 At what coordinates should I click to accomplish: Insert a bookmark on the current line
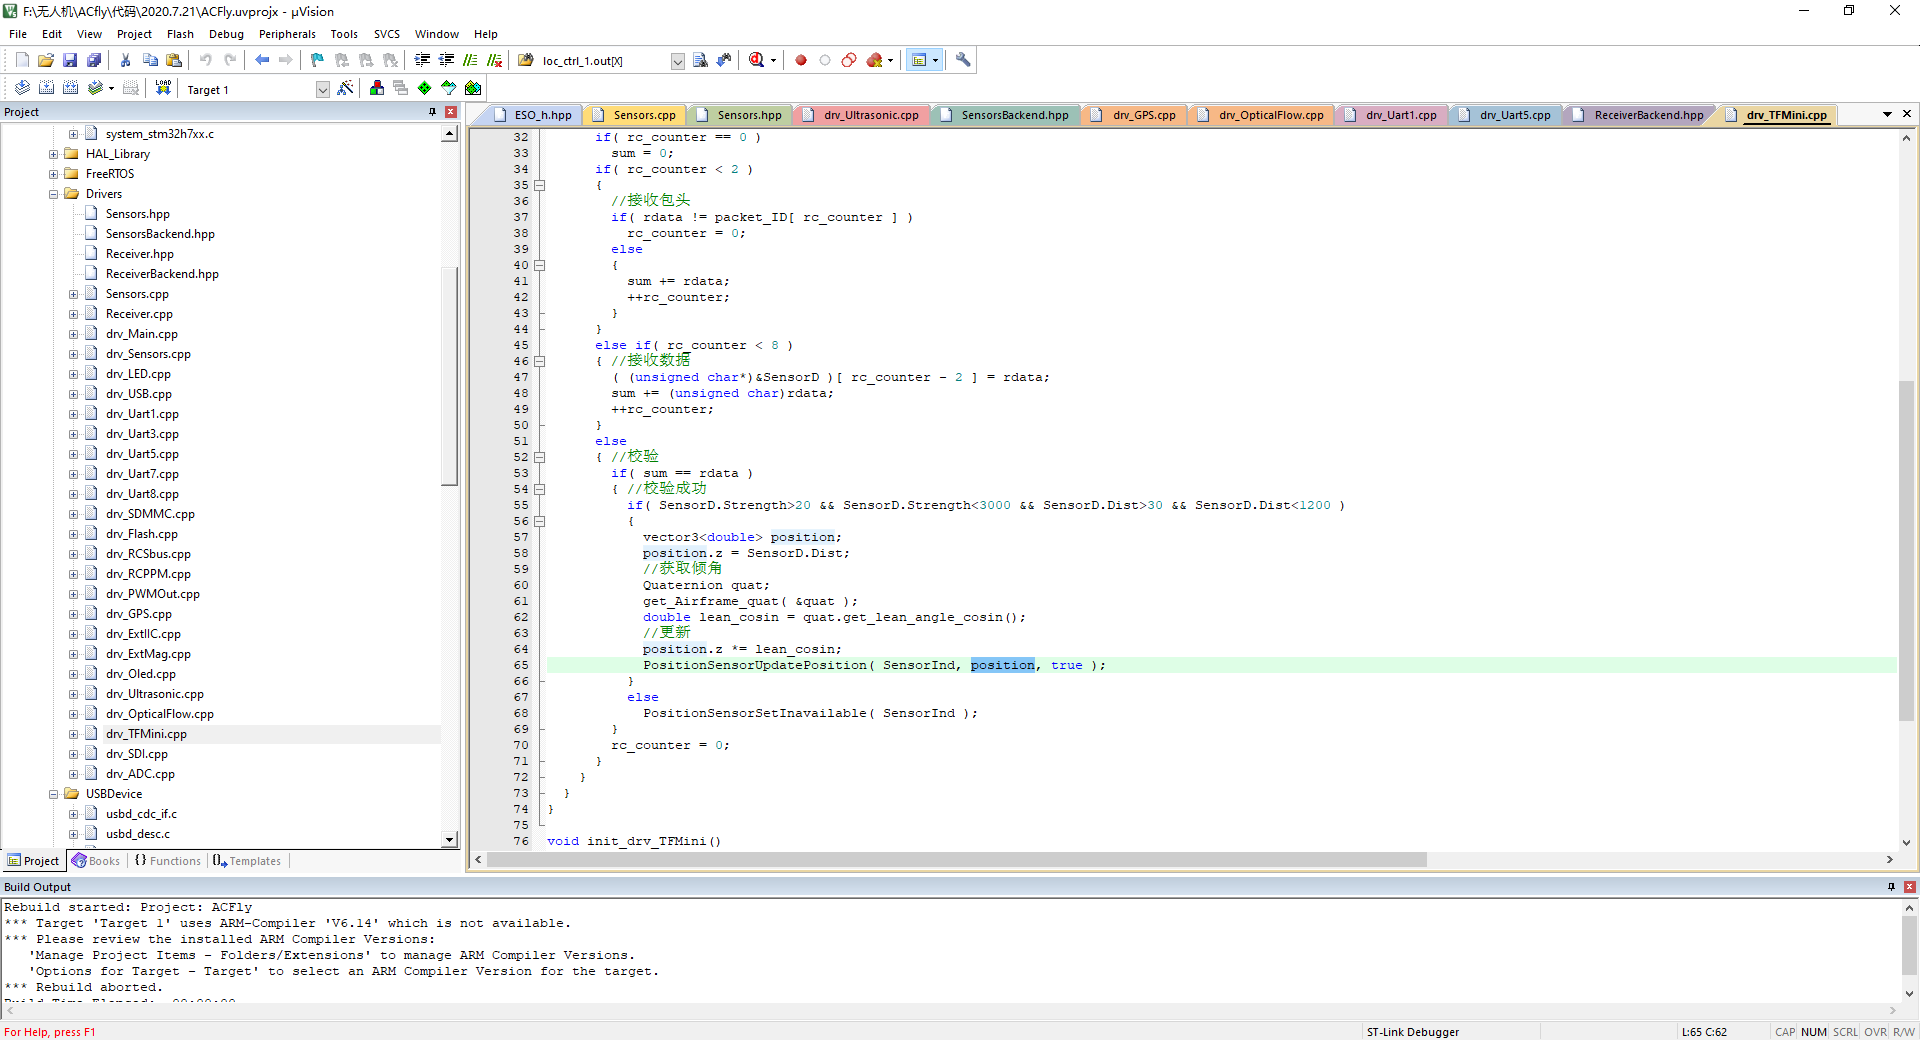318,60
